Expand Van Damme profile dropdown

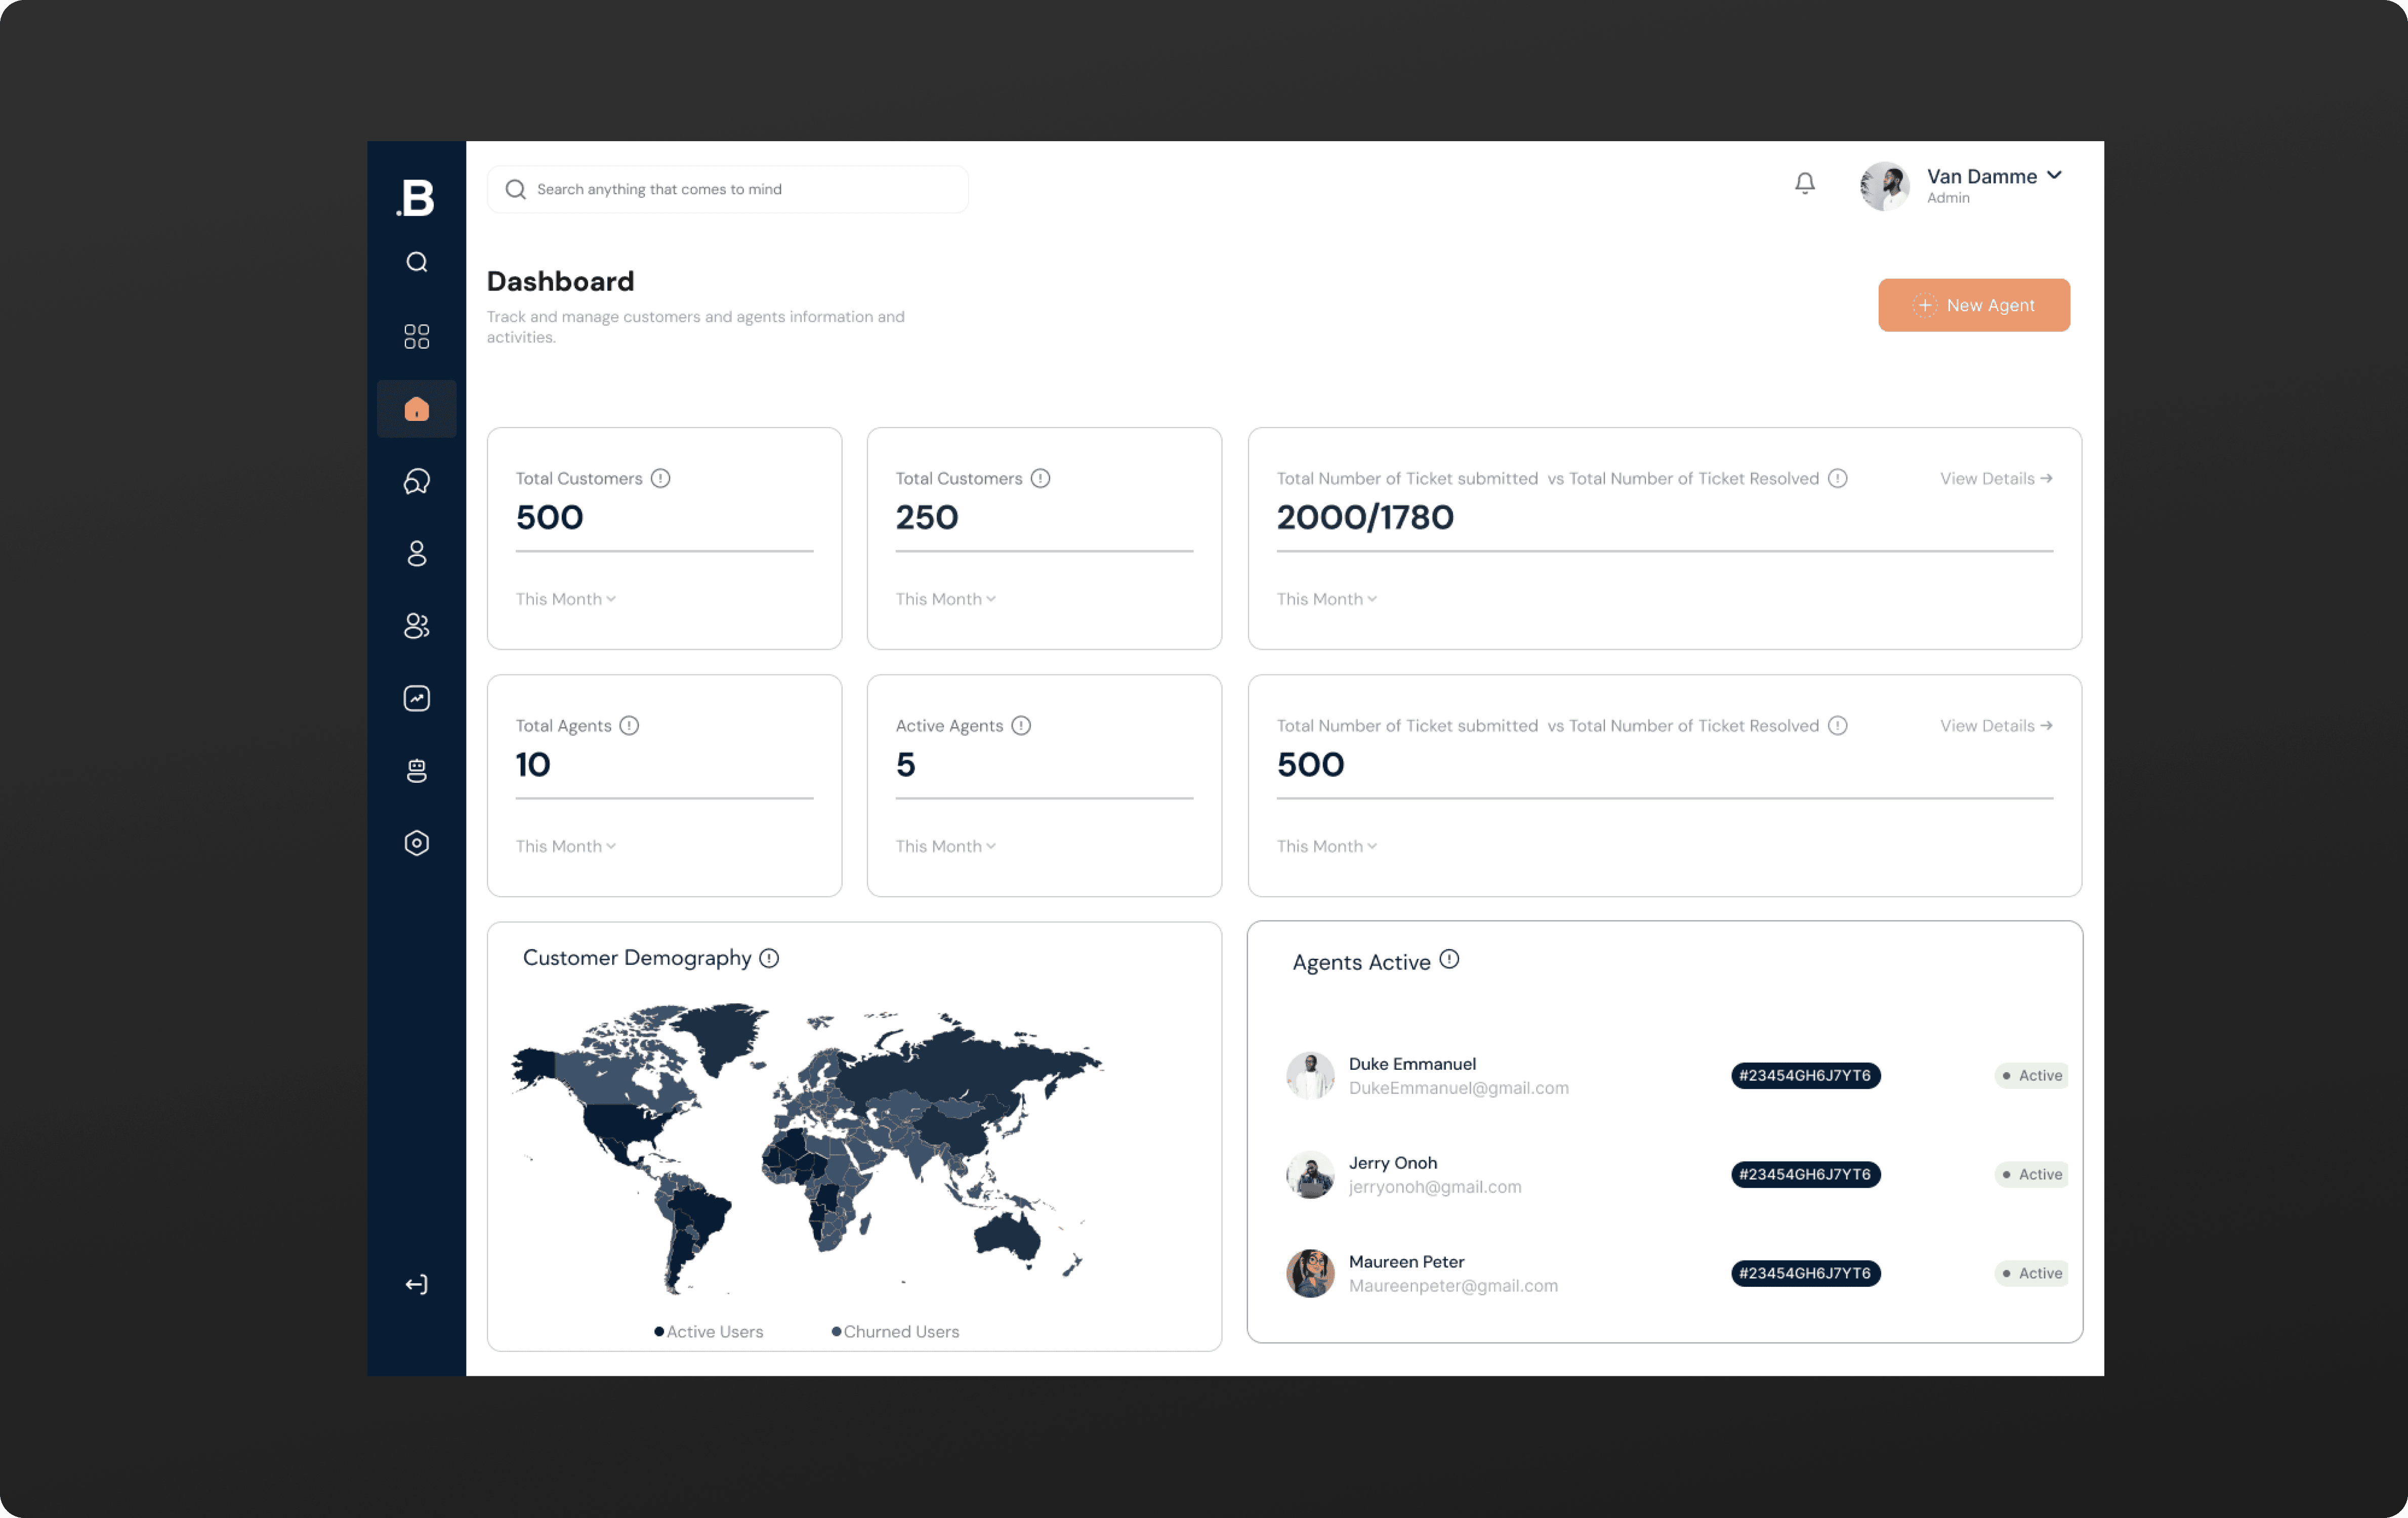2054,175
